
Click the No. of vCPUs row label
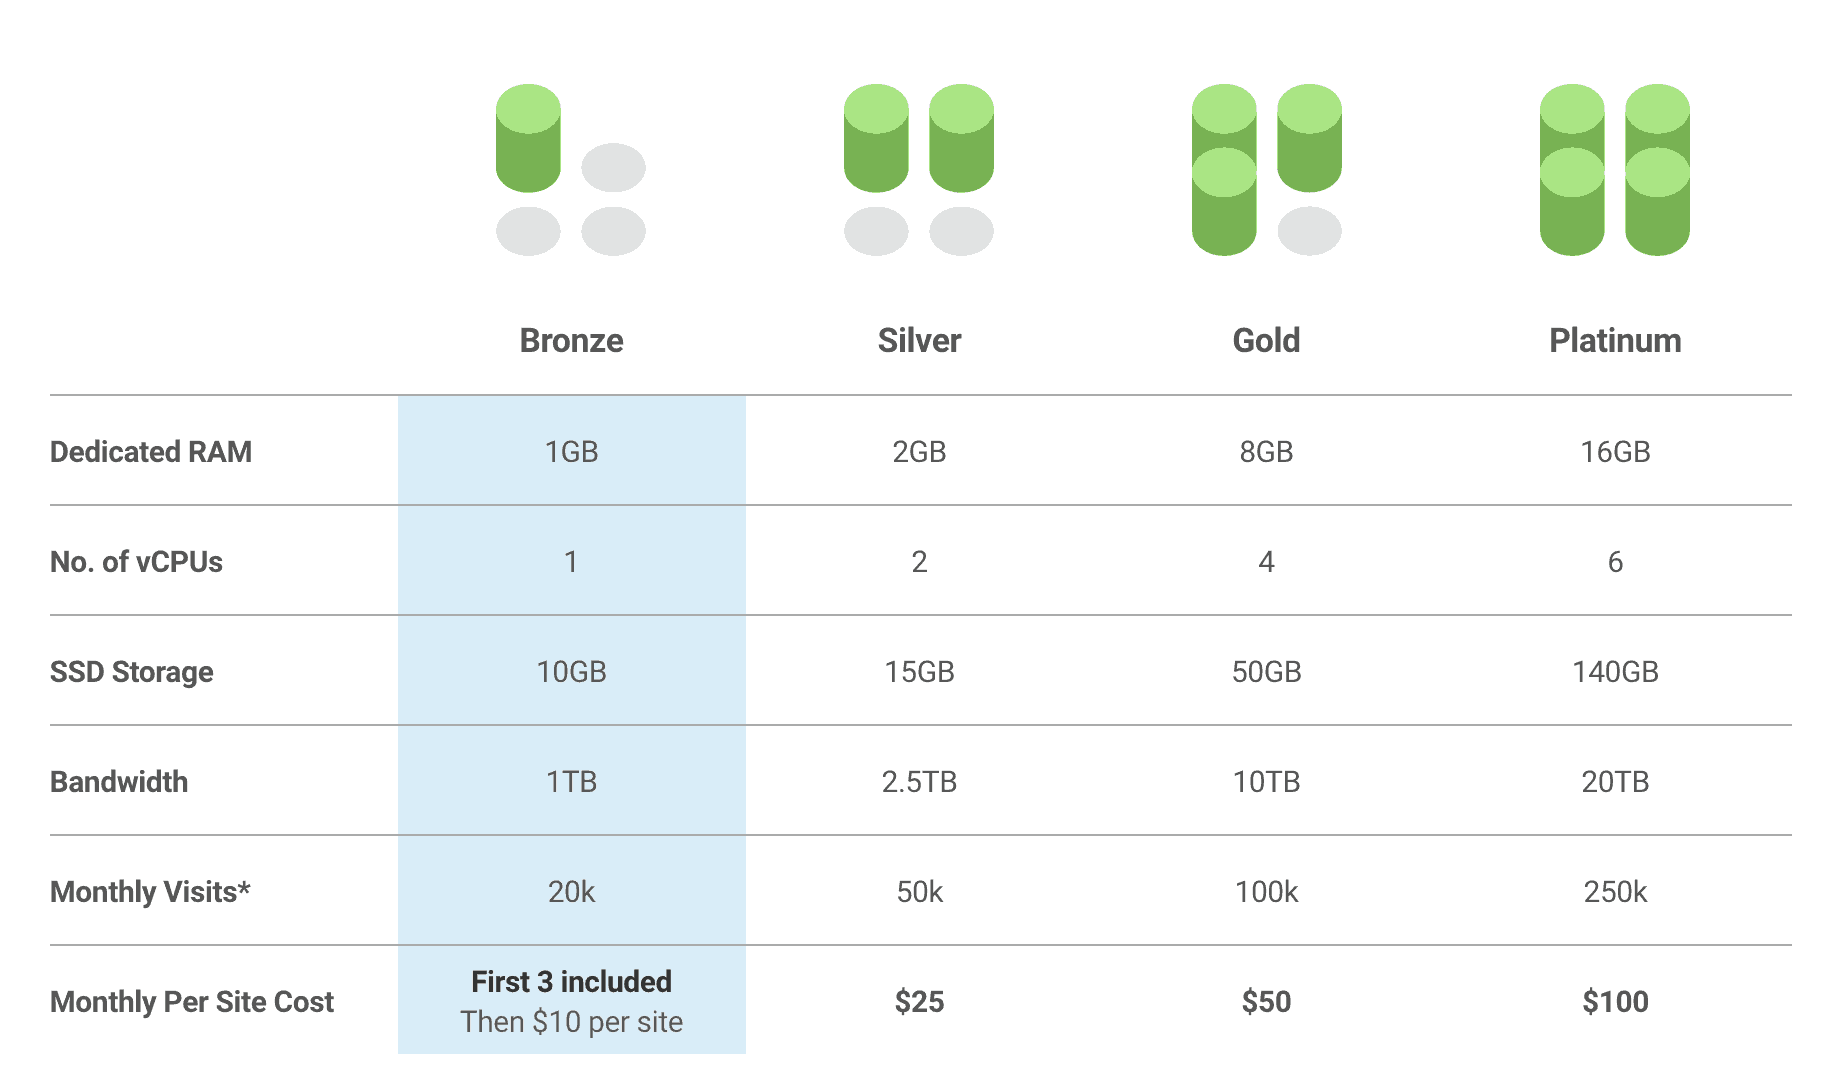[136, 562]
